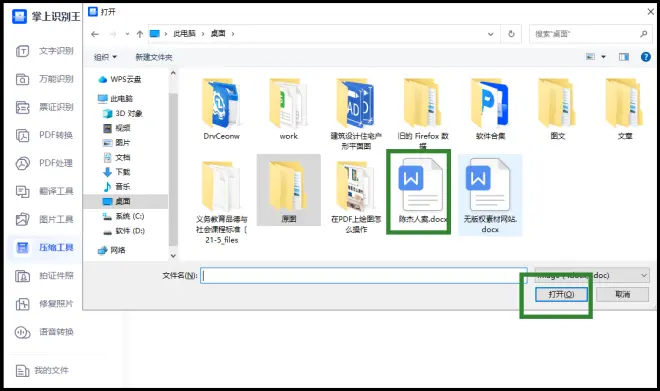
Task: Select the 建筑设计住宅户形平面图 folder
Action: pos(356,114)
